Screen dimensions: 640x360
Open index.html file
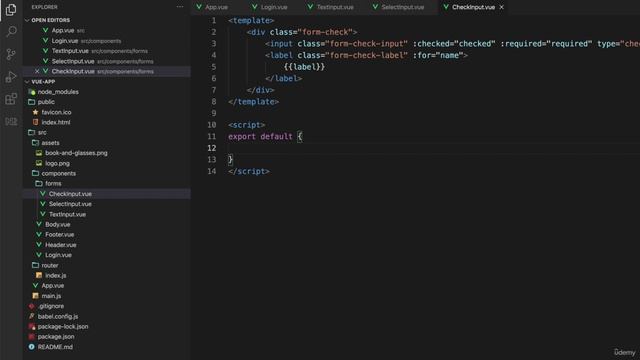pyautogui.click(x=56, y=122)
